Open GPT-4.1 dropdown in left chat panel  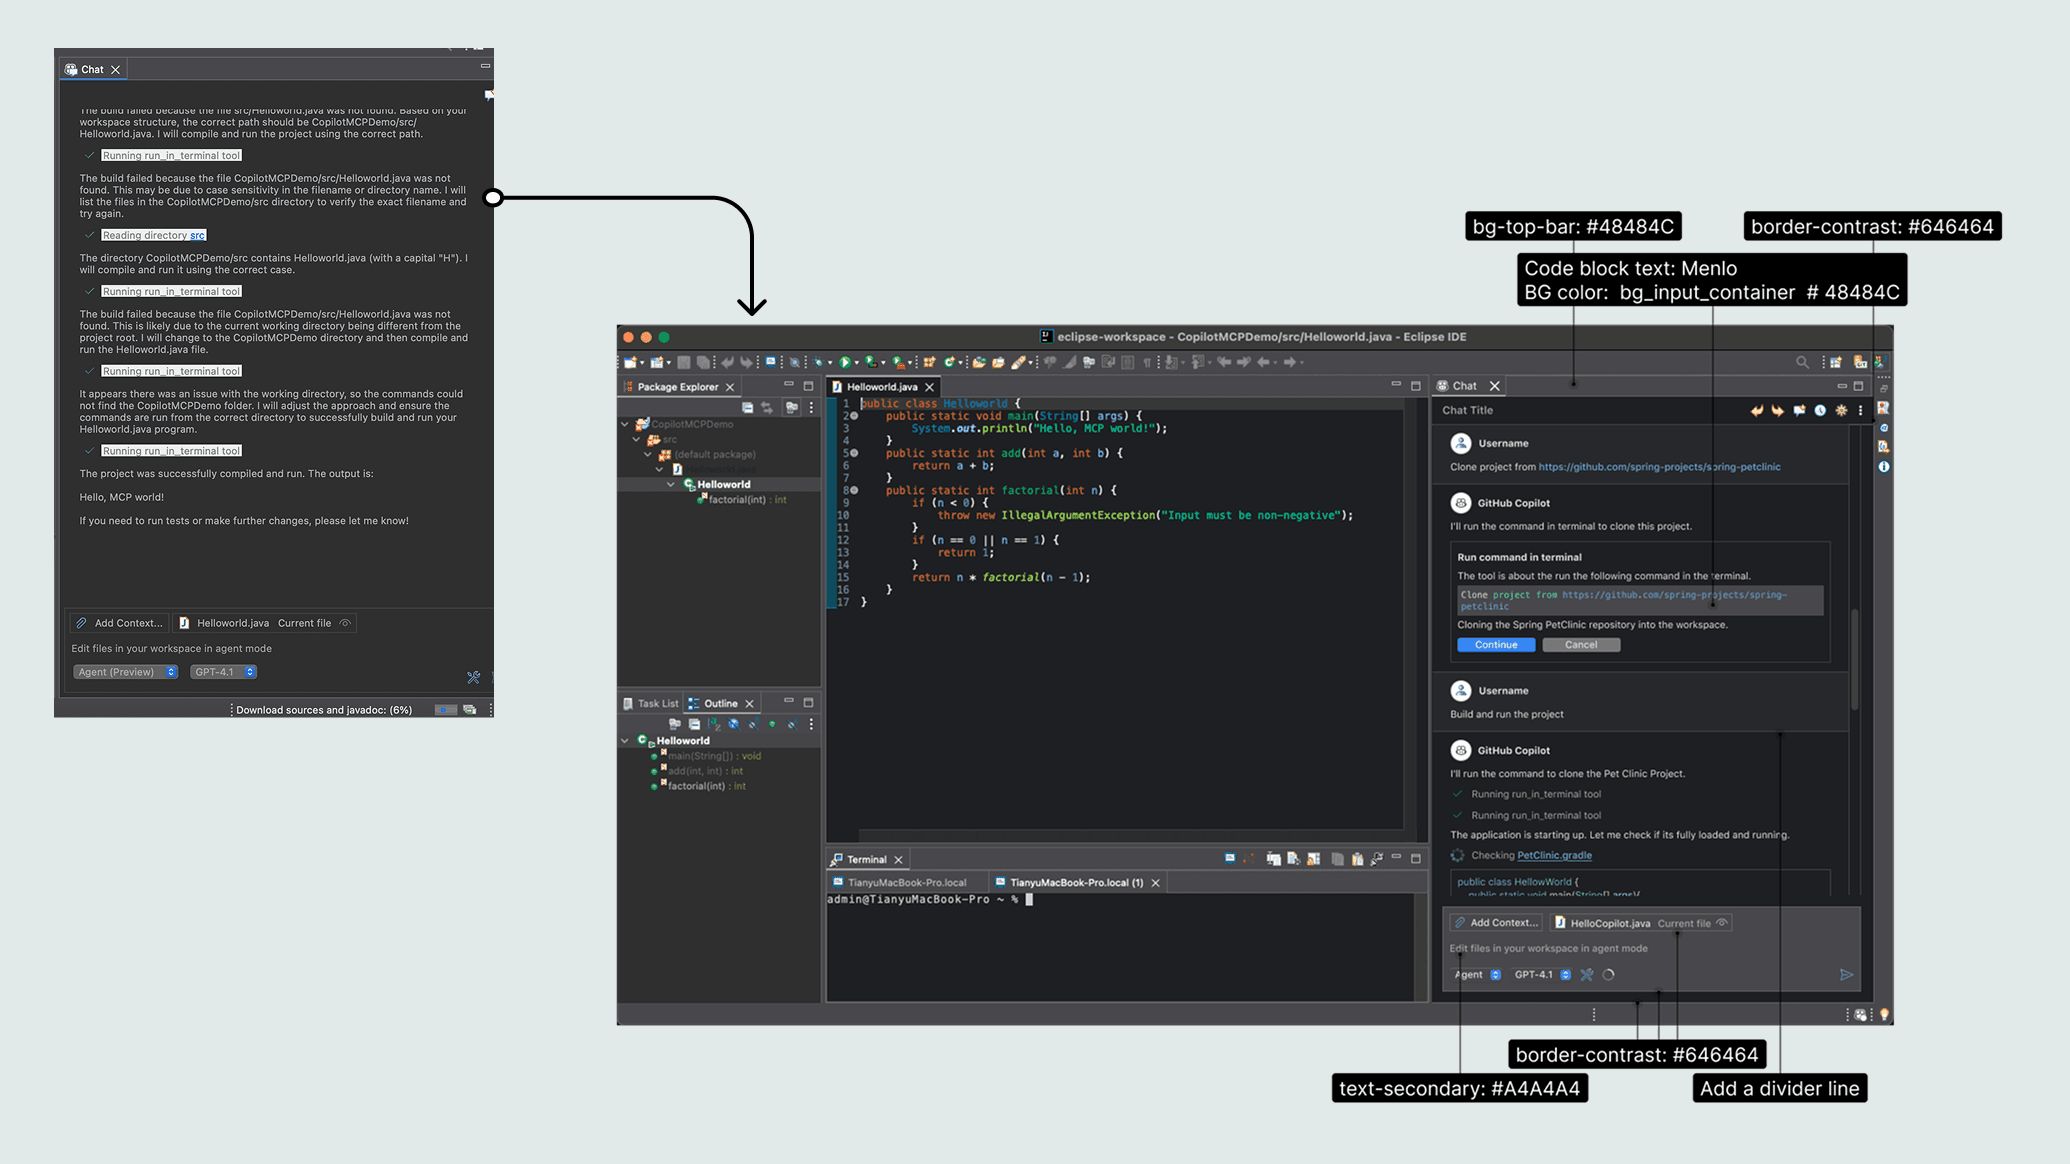point(223,672)
